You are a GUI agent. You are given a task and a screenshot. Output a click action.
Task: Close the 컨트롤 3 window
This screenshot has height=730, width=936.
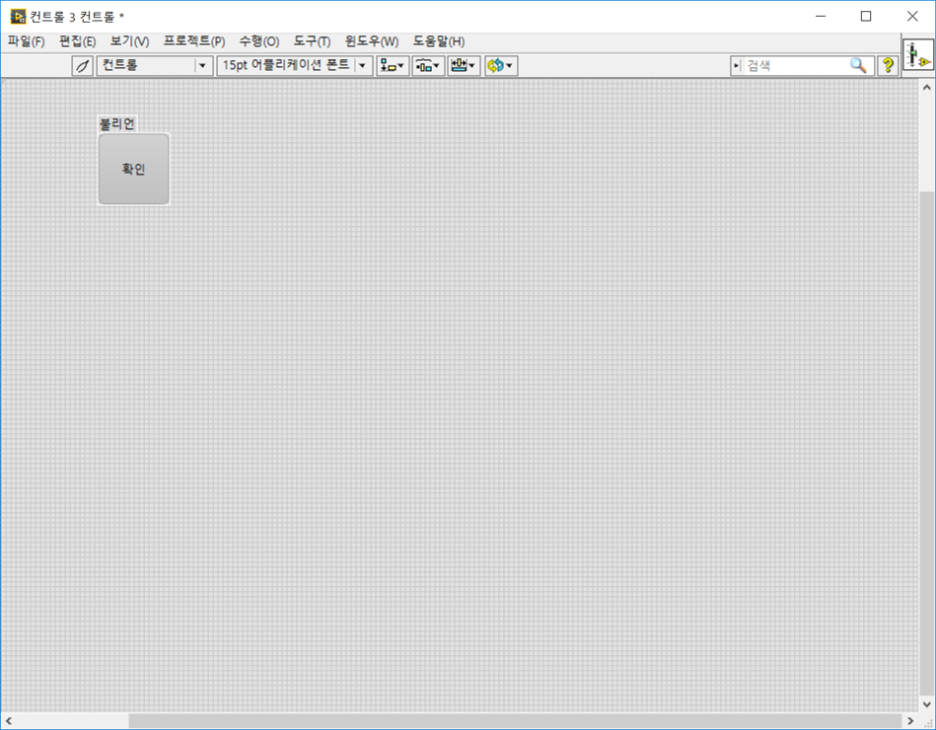(912, 17)
